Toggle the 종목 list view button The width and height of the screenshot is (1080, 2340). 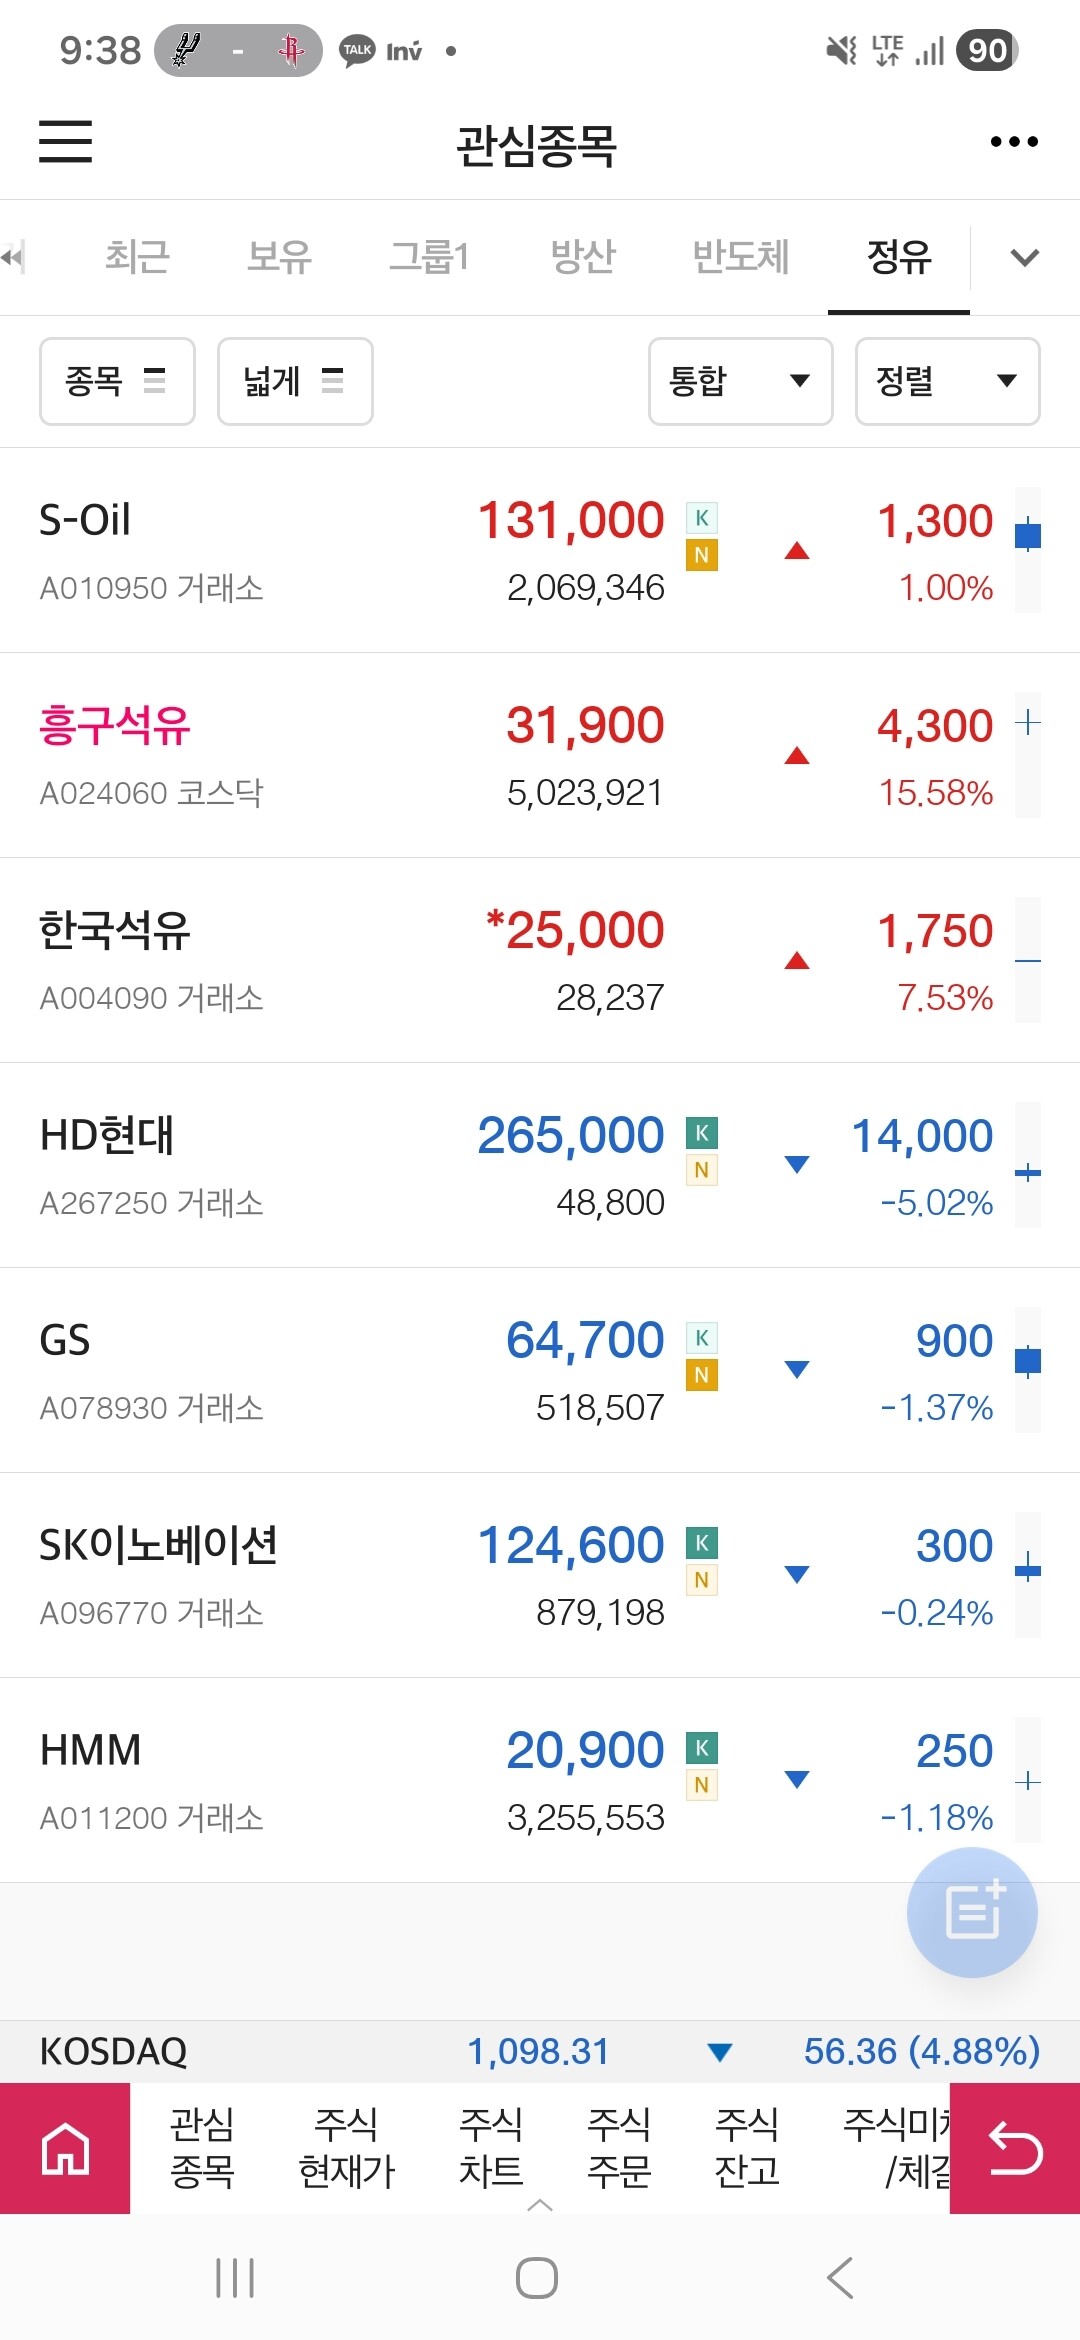pyautogui.click(x=117, y=381)
